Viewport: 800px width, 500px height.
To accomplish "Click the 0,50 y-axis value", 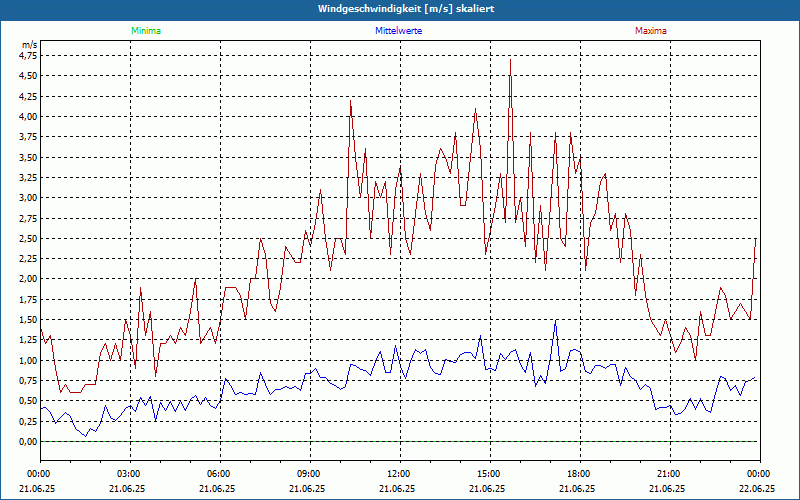I will (x=29, y=401).
